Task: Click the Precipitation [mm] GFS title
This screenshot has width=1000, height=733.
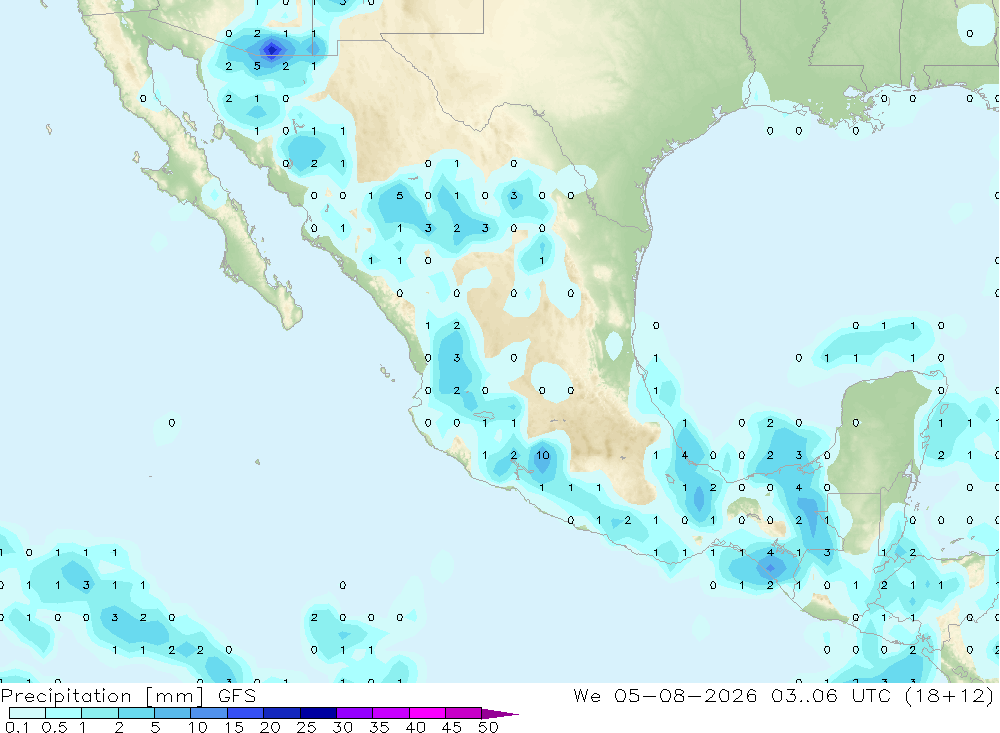Action: coord(128,696)
